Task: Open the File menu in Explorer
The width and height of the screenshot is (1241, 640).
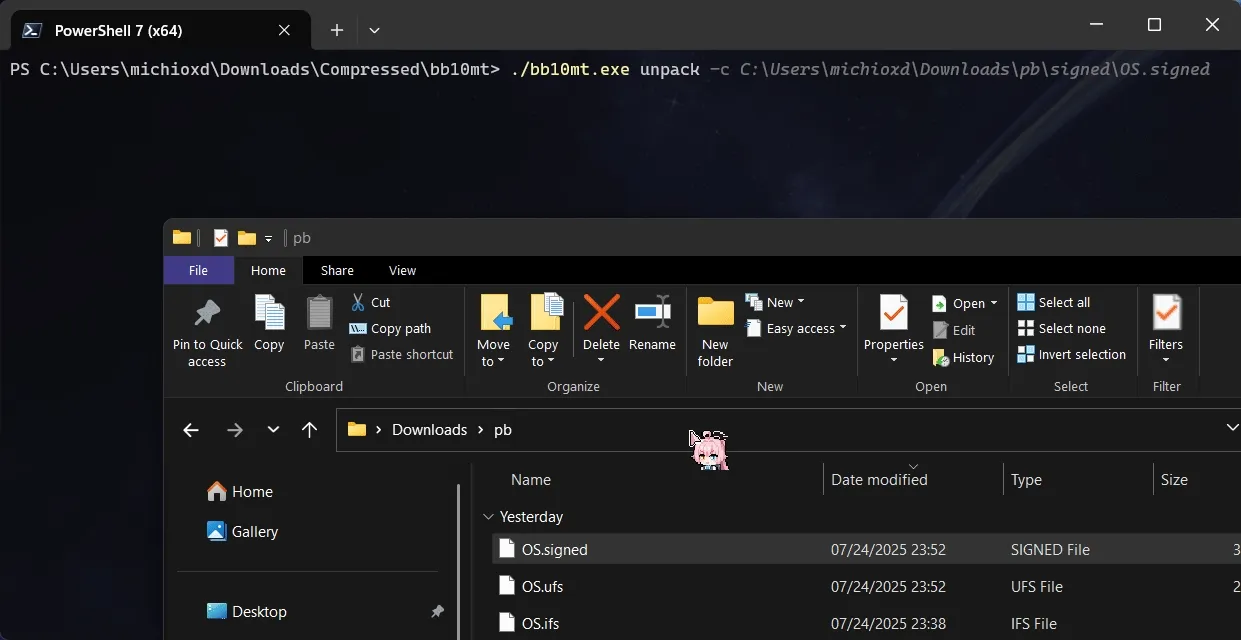Action: pos(198,270)
